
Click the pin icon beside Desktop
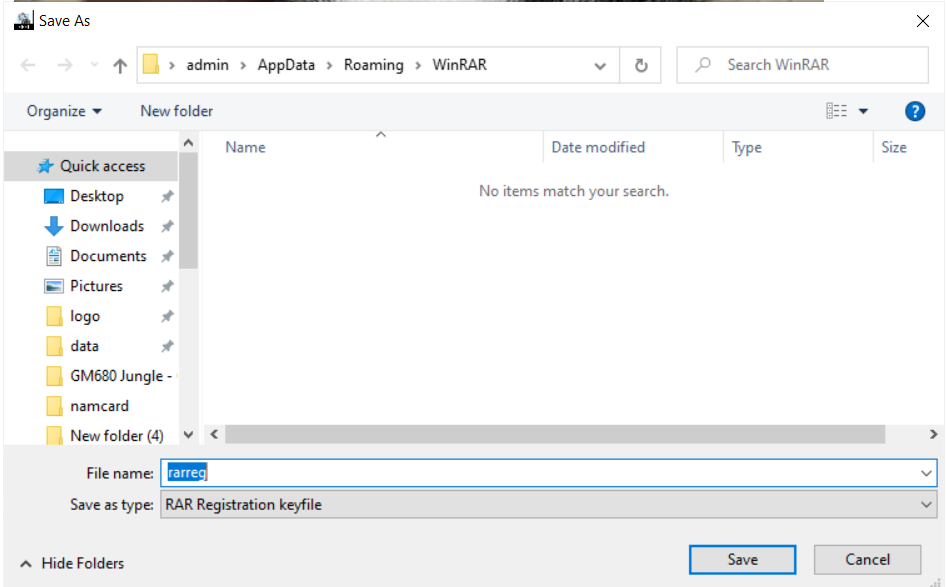167,197
